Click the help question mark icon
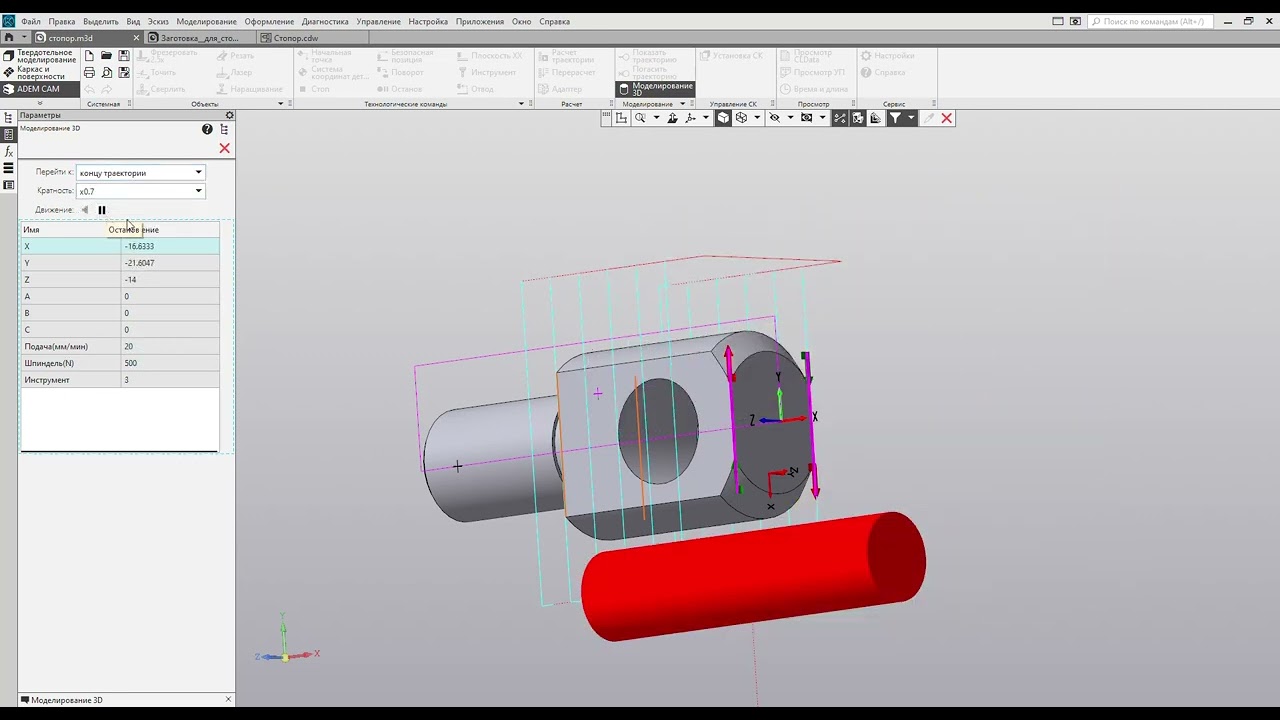Image resolution: width=1280 pixels, height=720 pixels. click(207, 129)
